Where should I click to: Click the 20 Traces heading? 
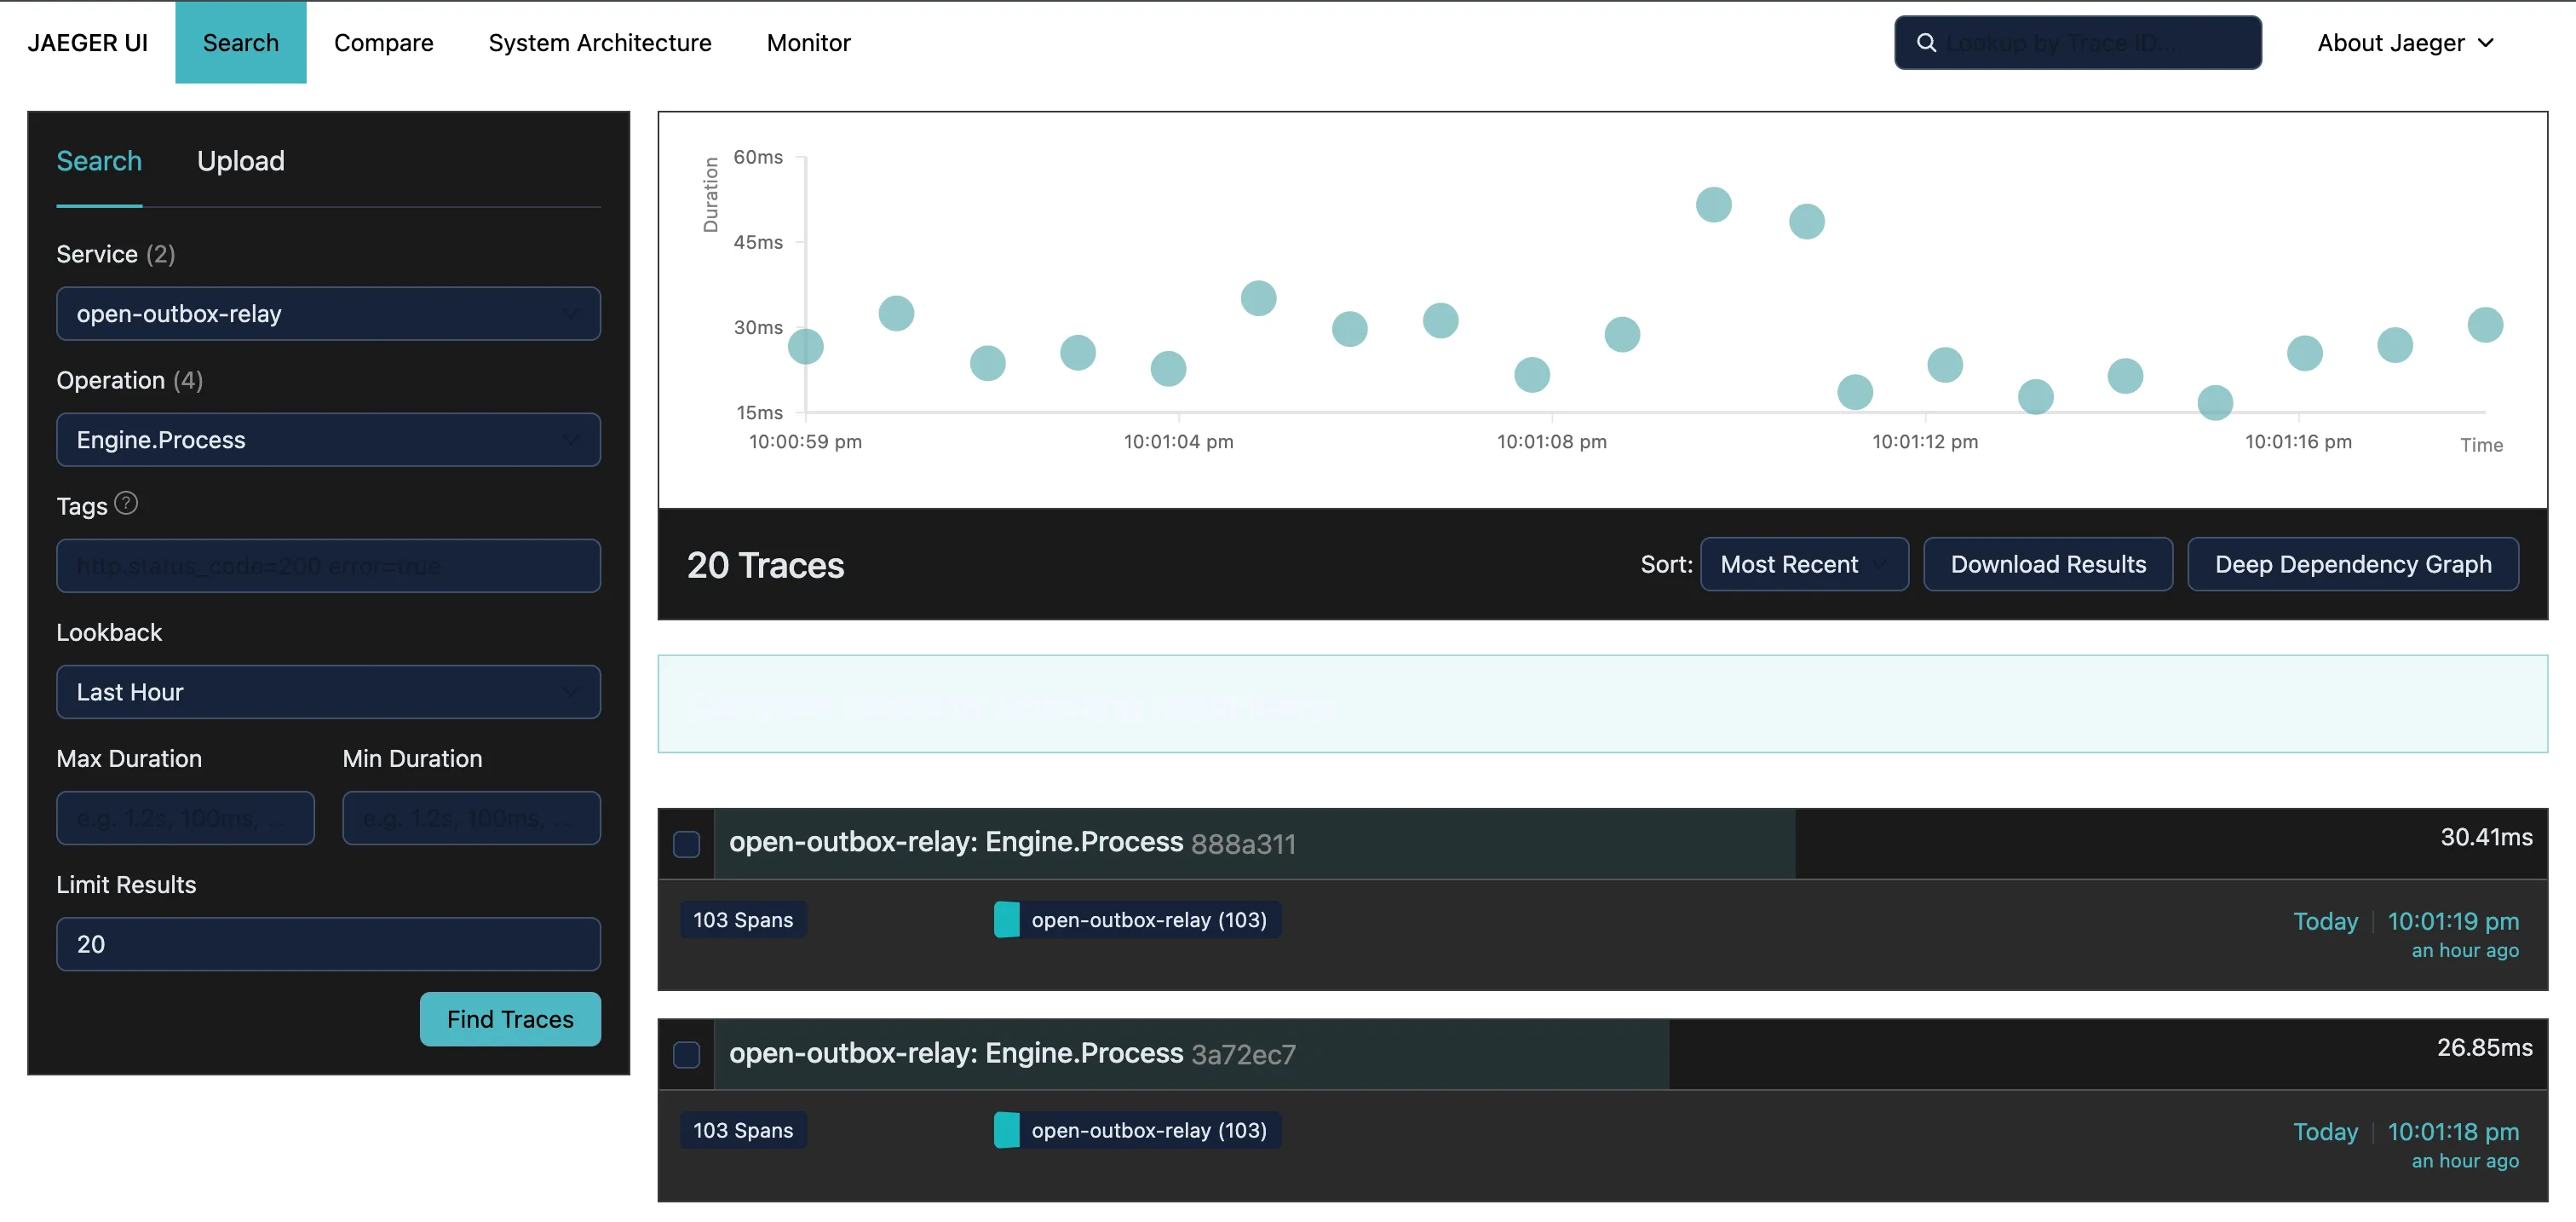pyautogui.click(x=765, y=565)
